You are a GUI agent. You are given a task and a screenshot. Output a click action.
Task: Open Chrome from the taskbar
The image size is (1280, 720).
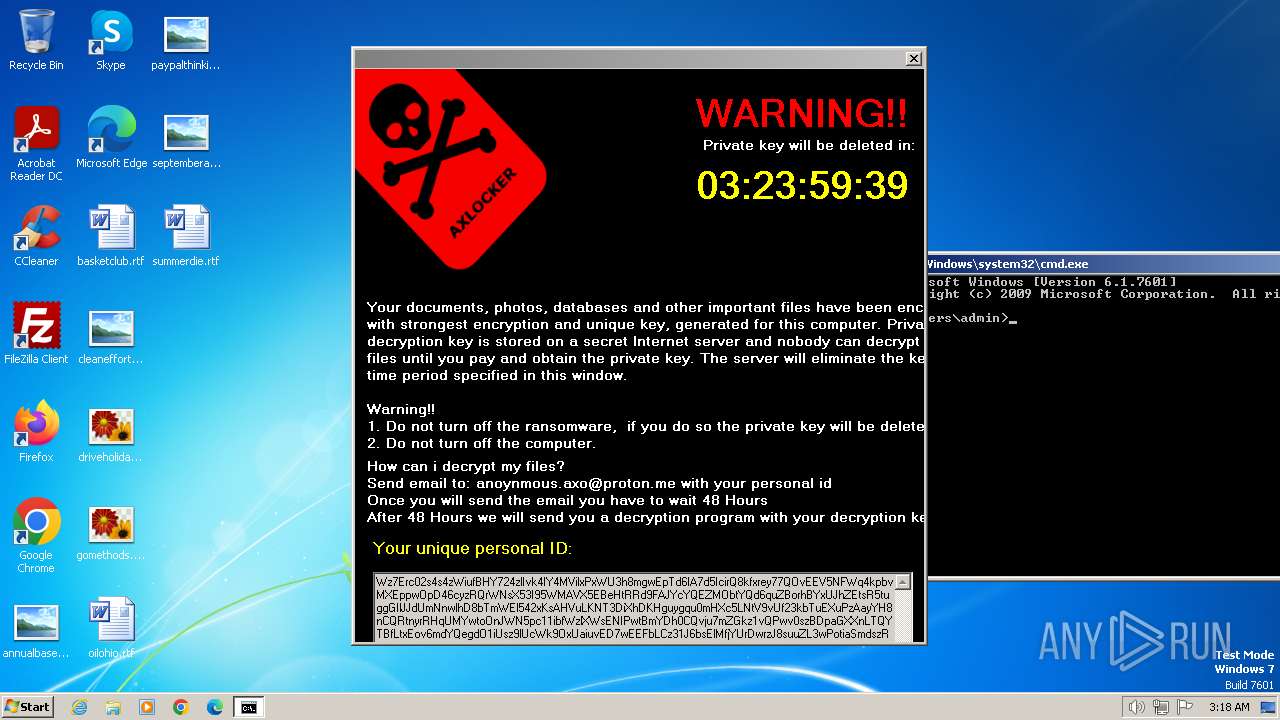(181, 707)
